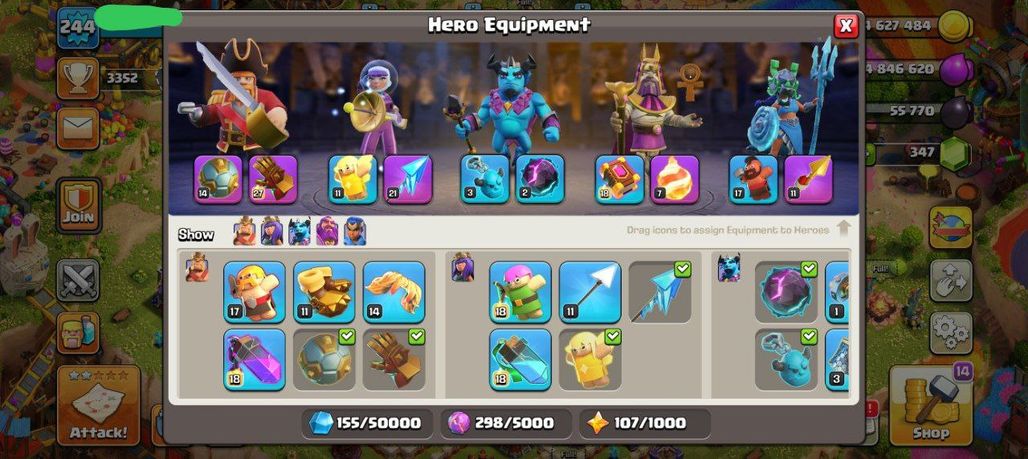Choose the Vampstache equipment level 14

pyautogui.click(x=394, y=292)
